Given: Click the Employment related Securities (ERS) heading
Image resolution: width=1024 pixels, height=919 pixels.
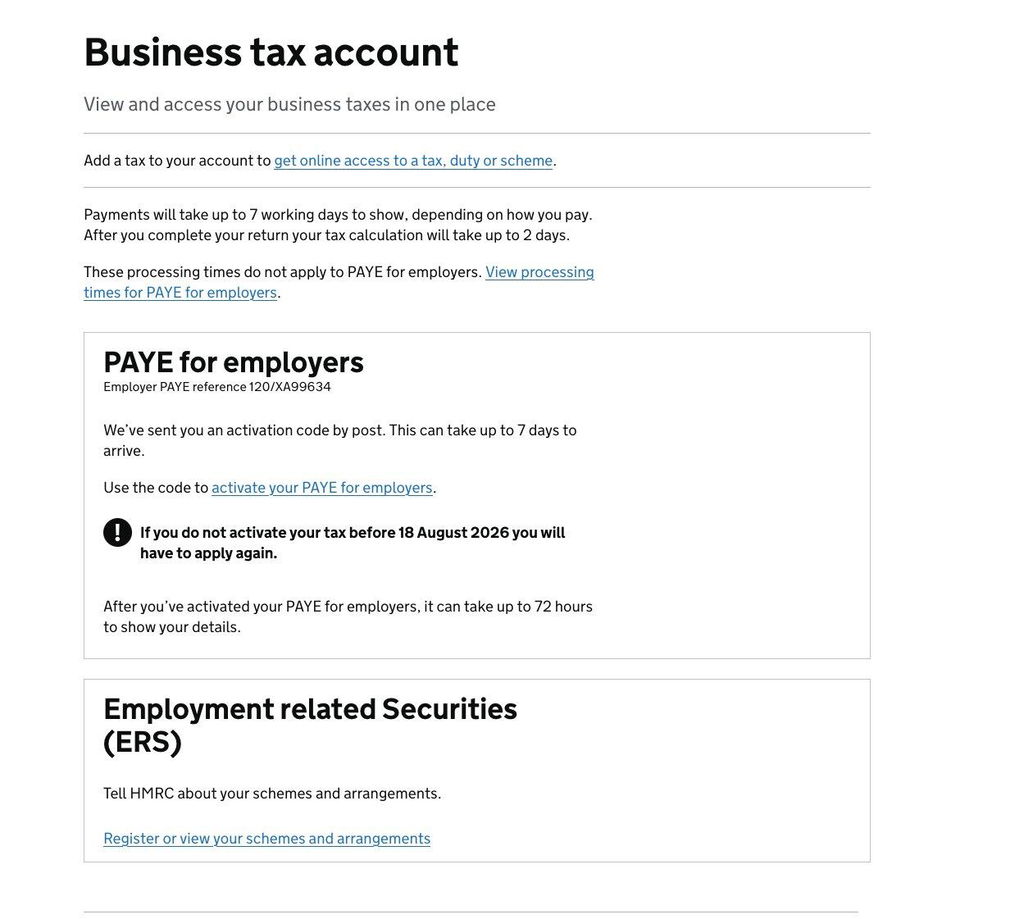Looking at the screenshot, I should tap(310, 726).
